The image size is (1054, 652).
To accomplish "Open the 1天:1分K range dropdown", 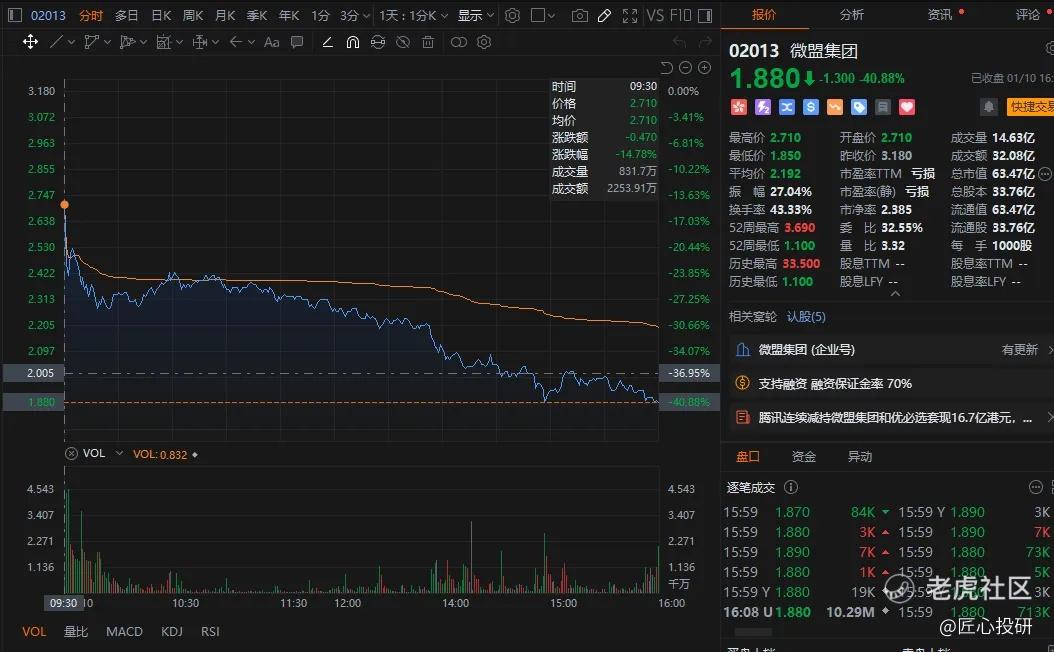I will tap(413, 15).
